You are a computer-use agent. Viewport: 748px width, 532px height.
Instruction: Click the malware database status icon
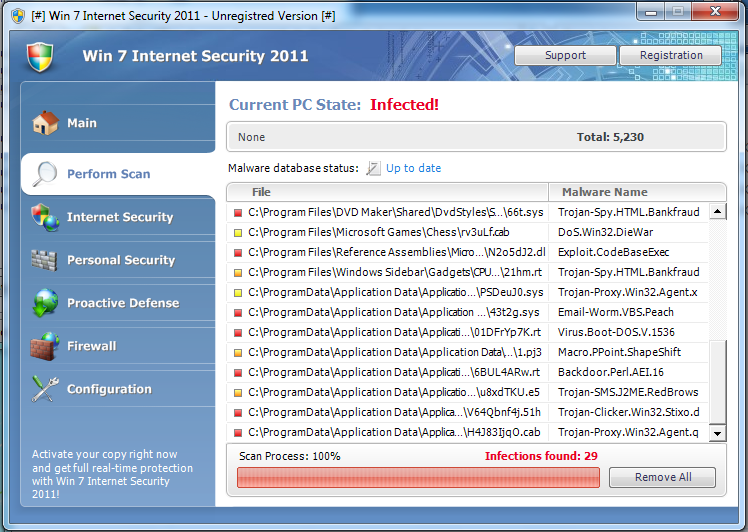pos(374,168)
